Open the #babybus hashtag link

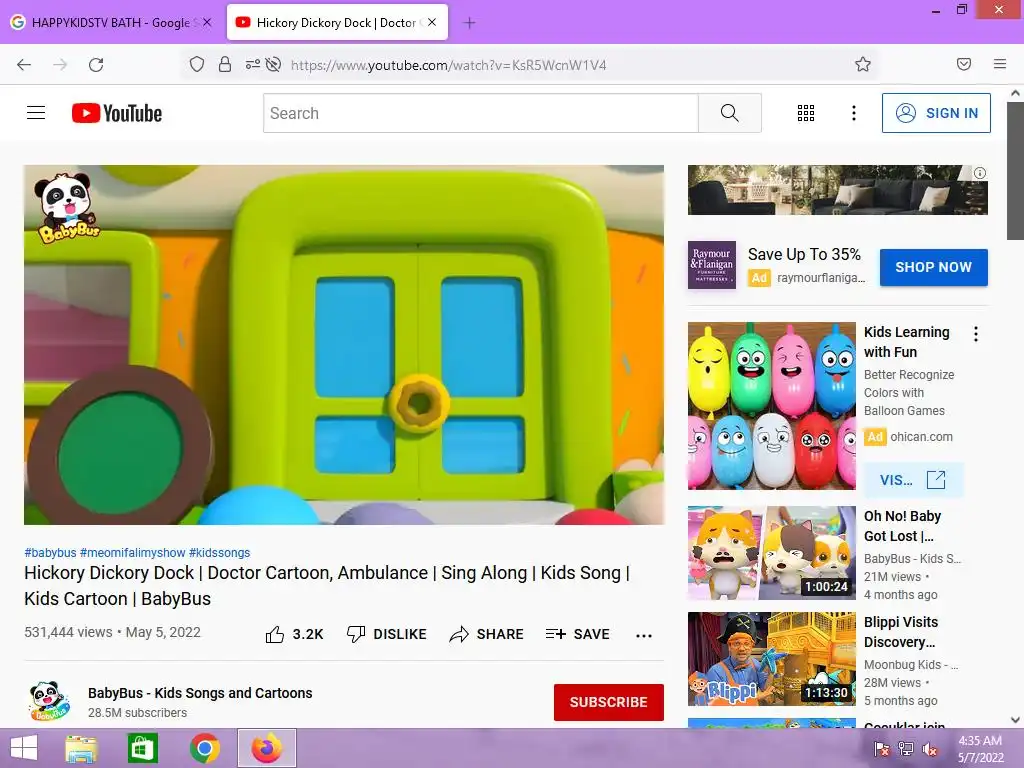[50, 552]
